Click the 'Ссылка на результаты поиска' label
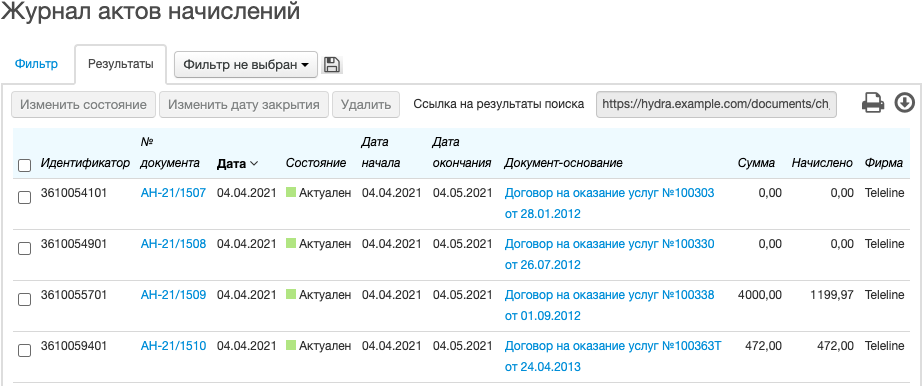Screen dimensions: 922x386 coord(499,104)
